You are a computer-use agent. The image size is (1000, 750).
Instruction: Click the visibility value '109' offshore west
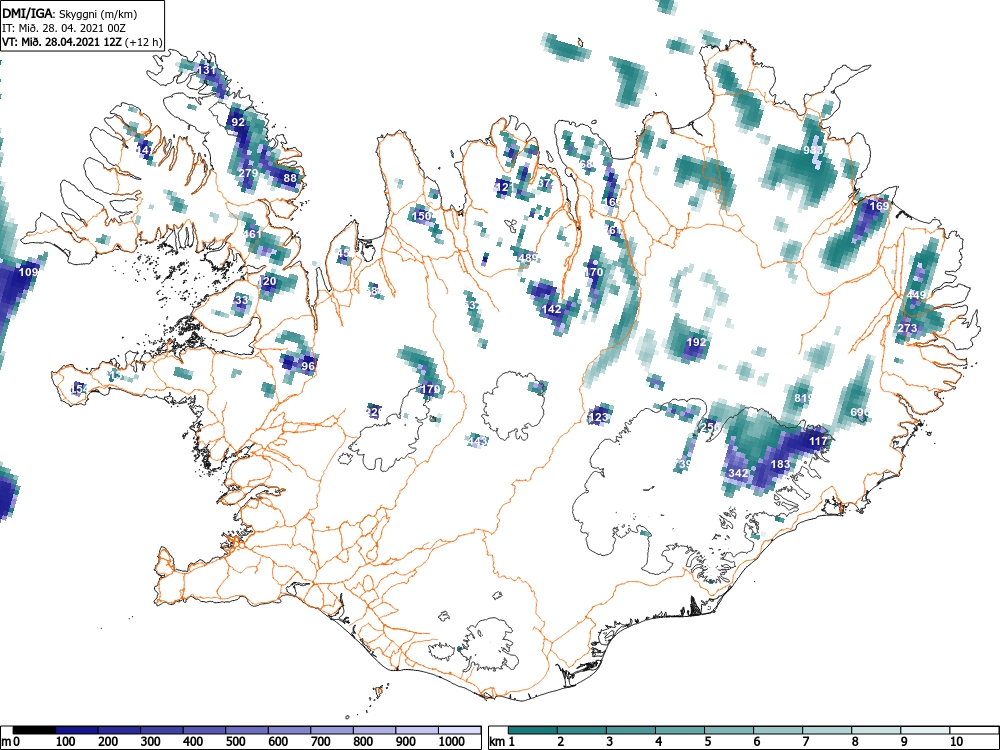pos(29,272)
